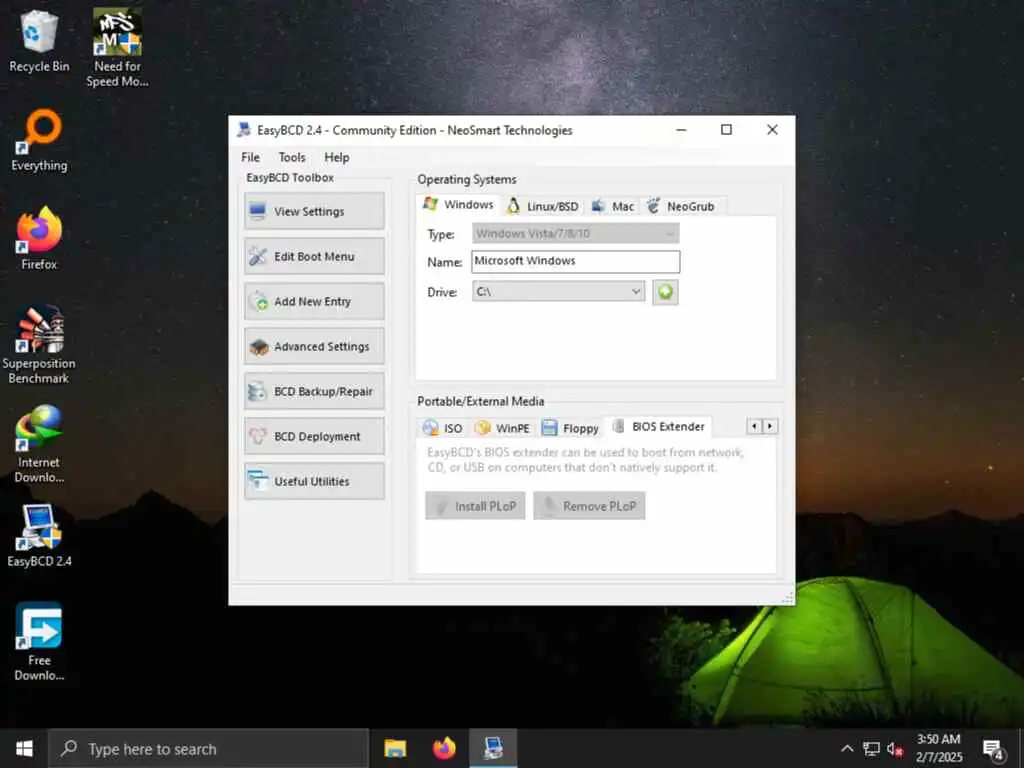Switch to the Windows operating system tab
The height and width of the screenshot is (768, 1024).
pyautogui.click(x=458, y=204)
